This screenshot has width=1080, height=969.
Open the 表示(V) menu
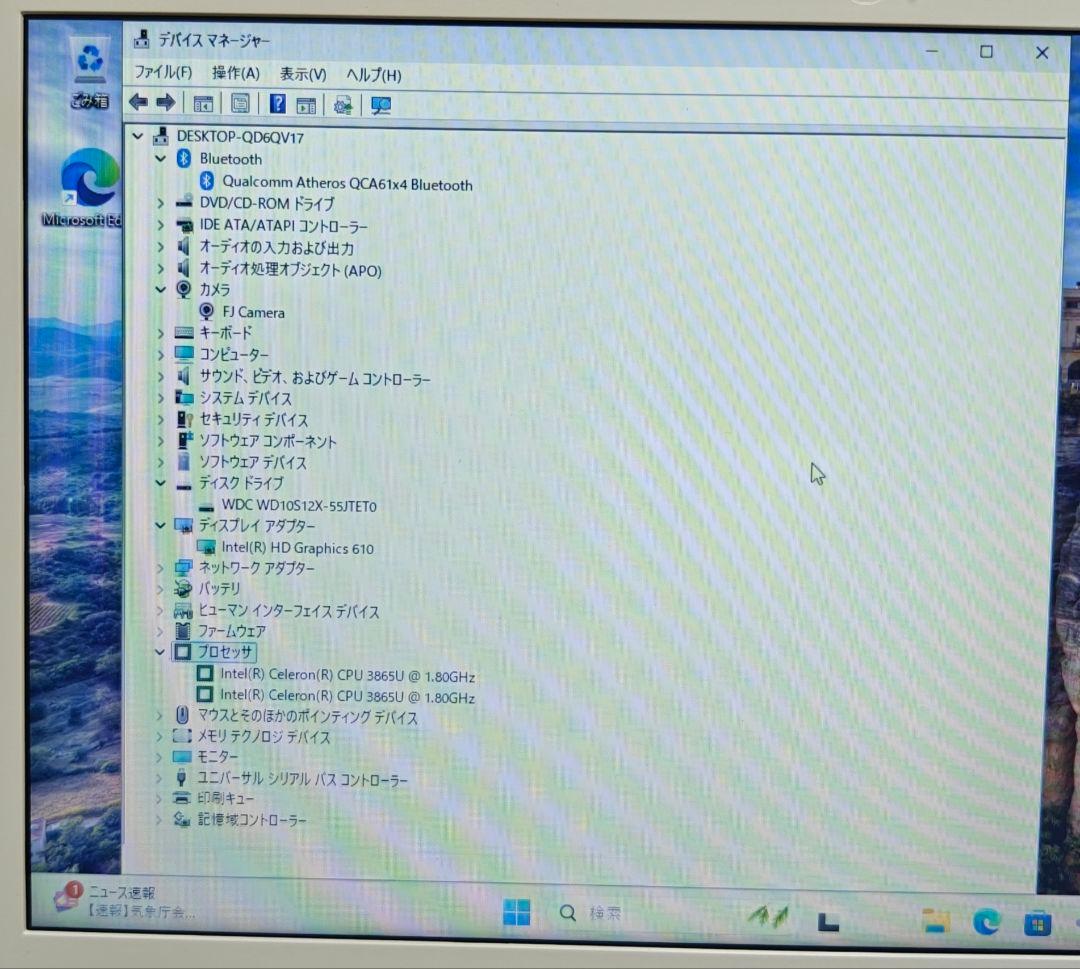[x=303, y=74]
